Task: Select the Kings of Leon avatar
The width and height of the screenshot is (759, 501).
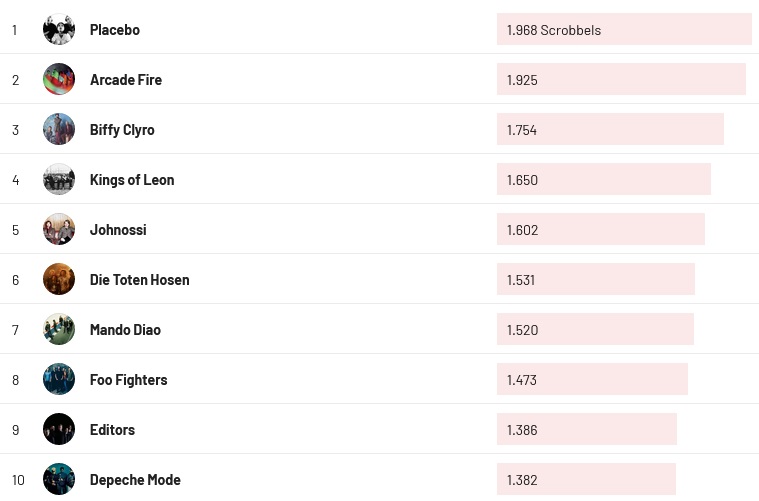Action: [x=59, y=179]
